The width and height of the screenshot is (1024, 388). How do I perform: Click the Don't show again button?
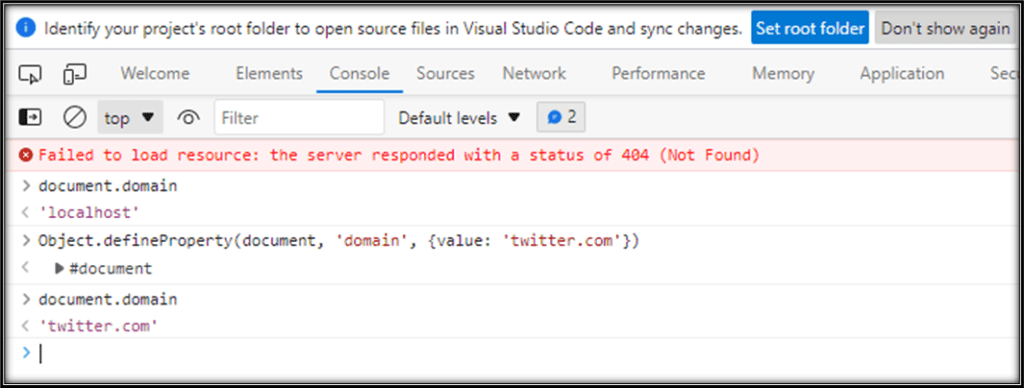click(945, 28)
